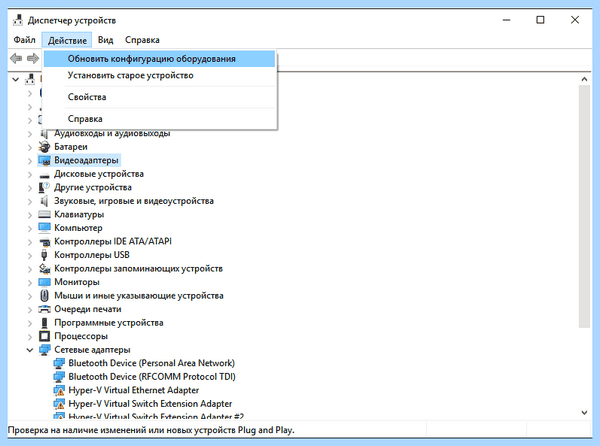Click the Клавиатуры keyboard icon

pyautogui.click(x=44, y=215)
